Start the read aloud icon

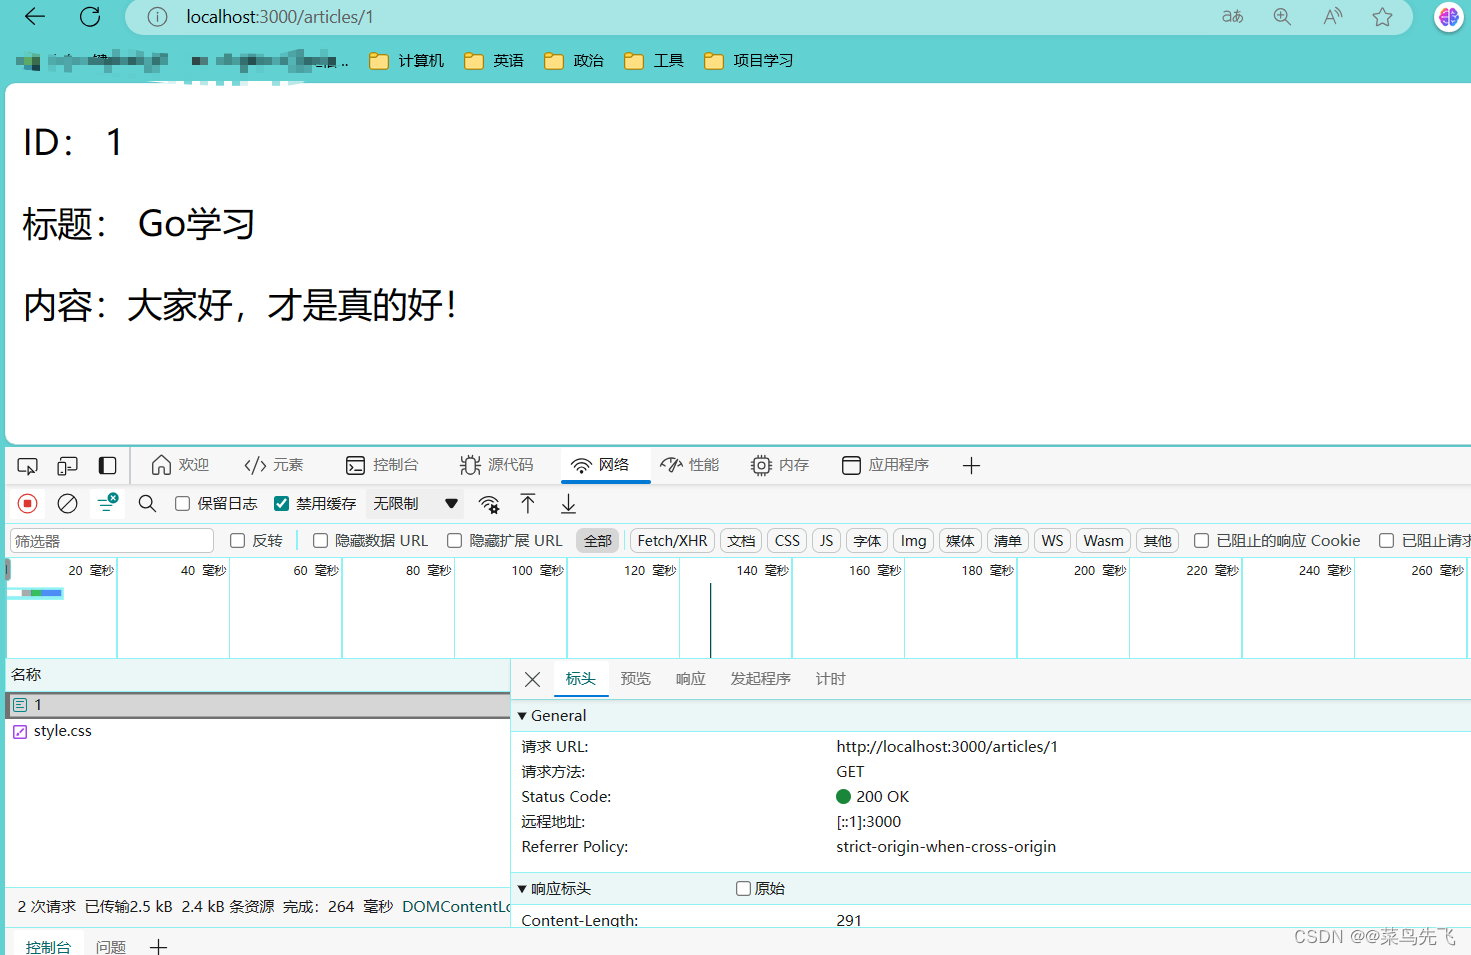click(1332, 17)
